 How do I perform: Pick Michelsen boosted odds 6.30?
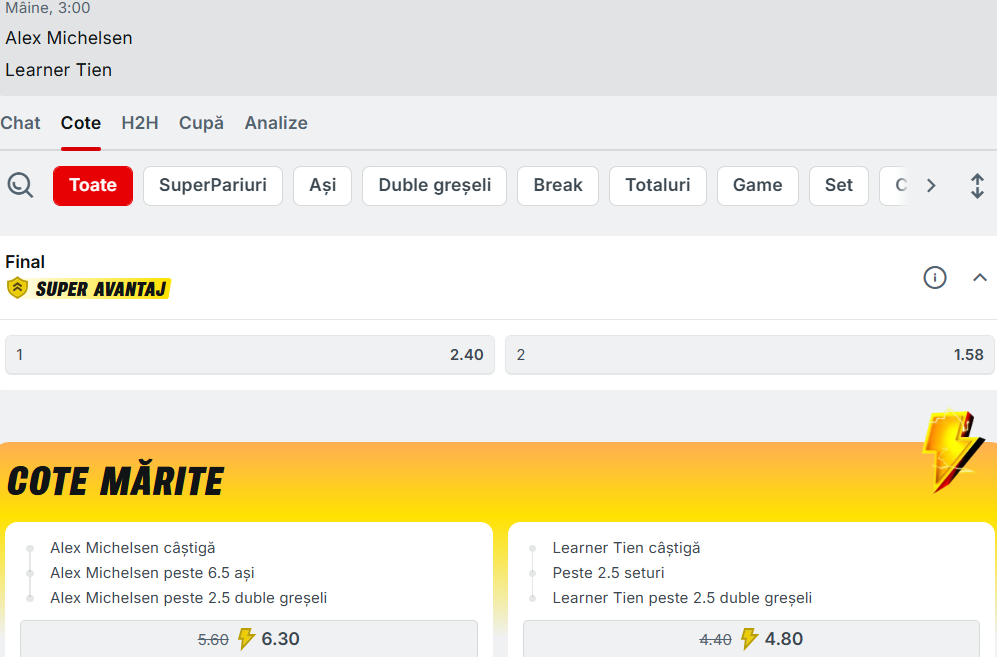pos(249,639)
